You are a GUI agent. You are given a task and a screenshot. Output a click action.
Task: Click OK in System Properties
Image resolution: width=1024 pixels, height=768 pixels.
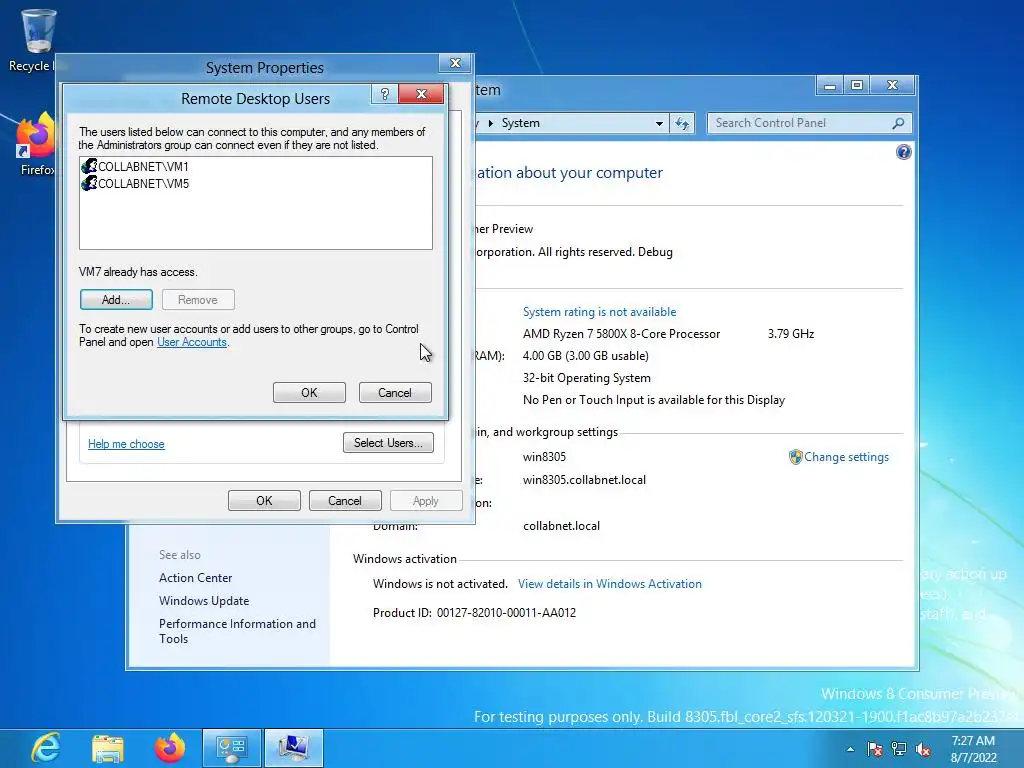(264, 501)
